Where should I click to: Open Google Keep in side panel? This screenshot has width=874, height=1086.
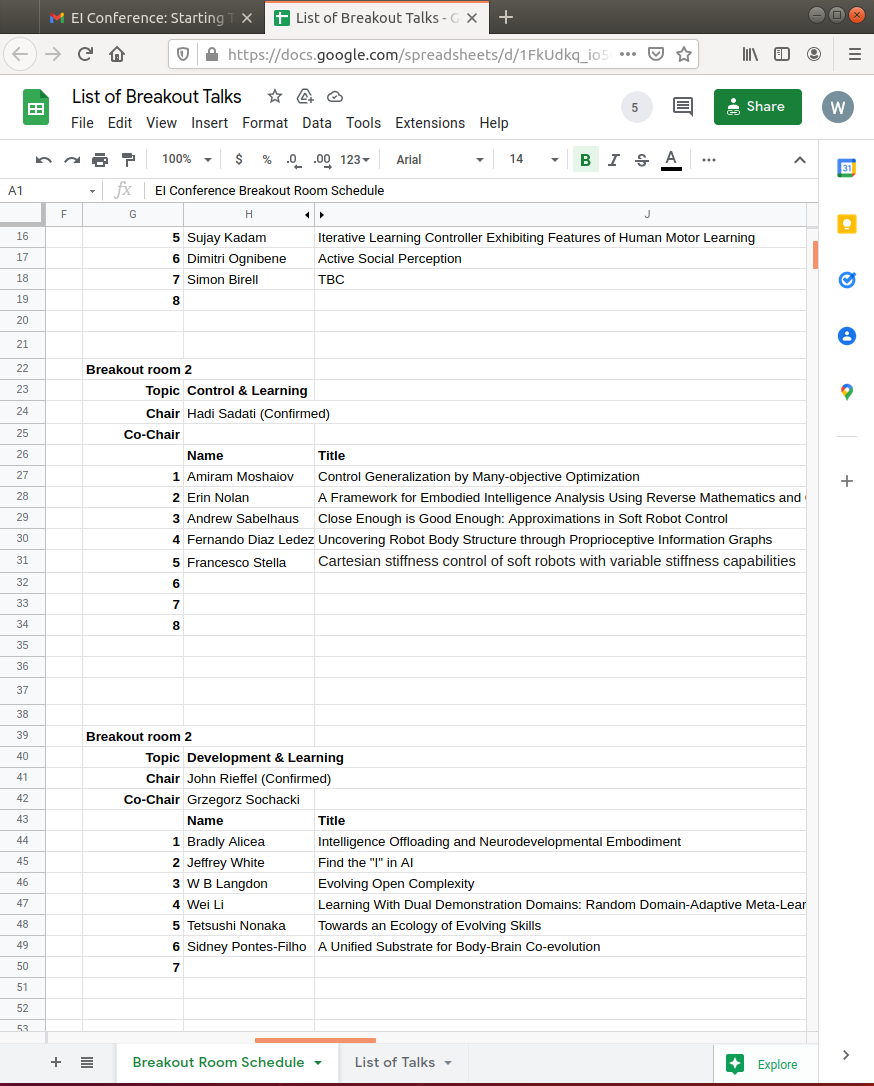846,224
